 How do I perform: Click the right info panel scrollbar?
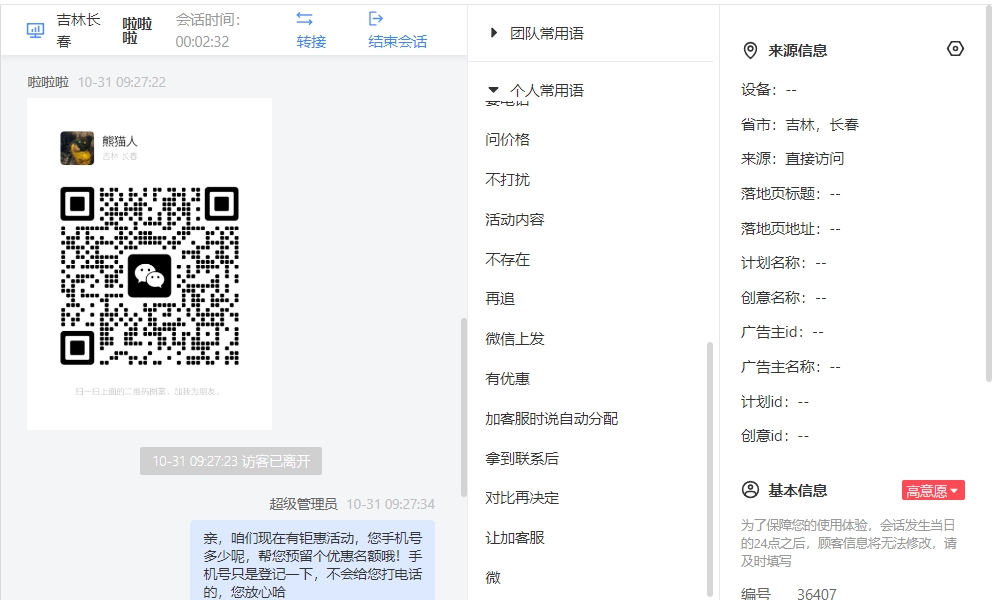pyautogui.click(x=988, y=194)
